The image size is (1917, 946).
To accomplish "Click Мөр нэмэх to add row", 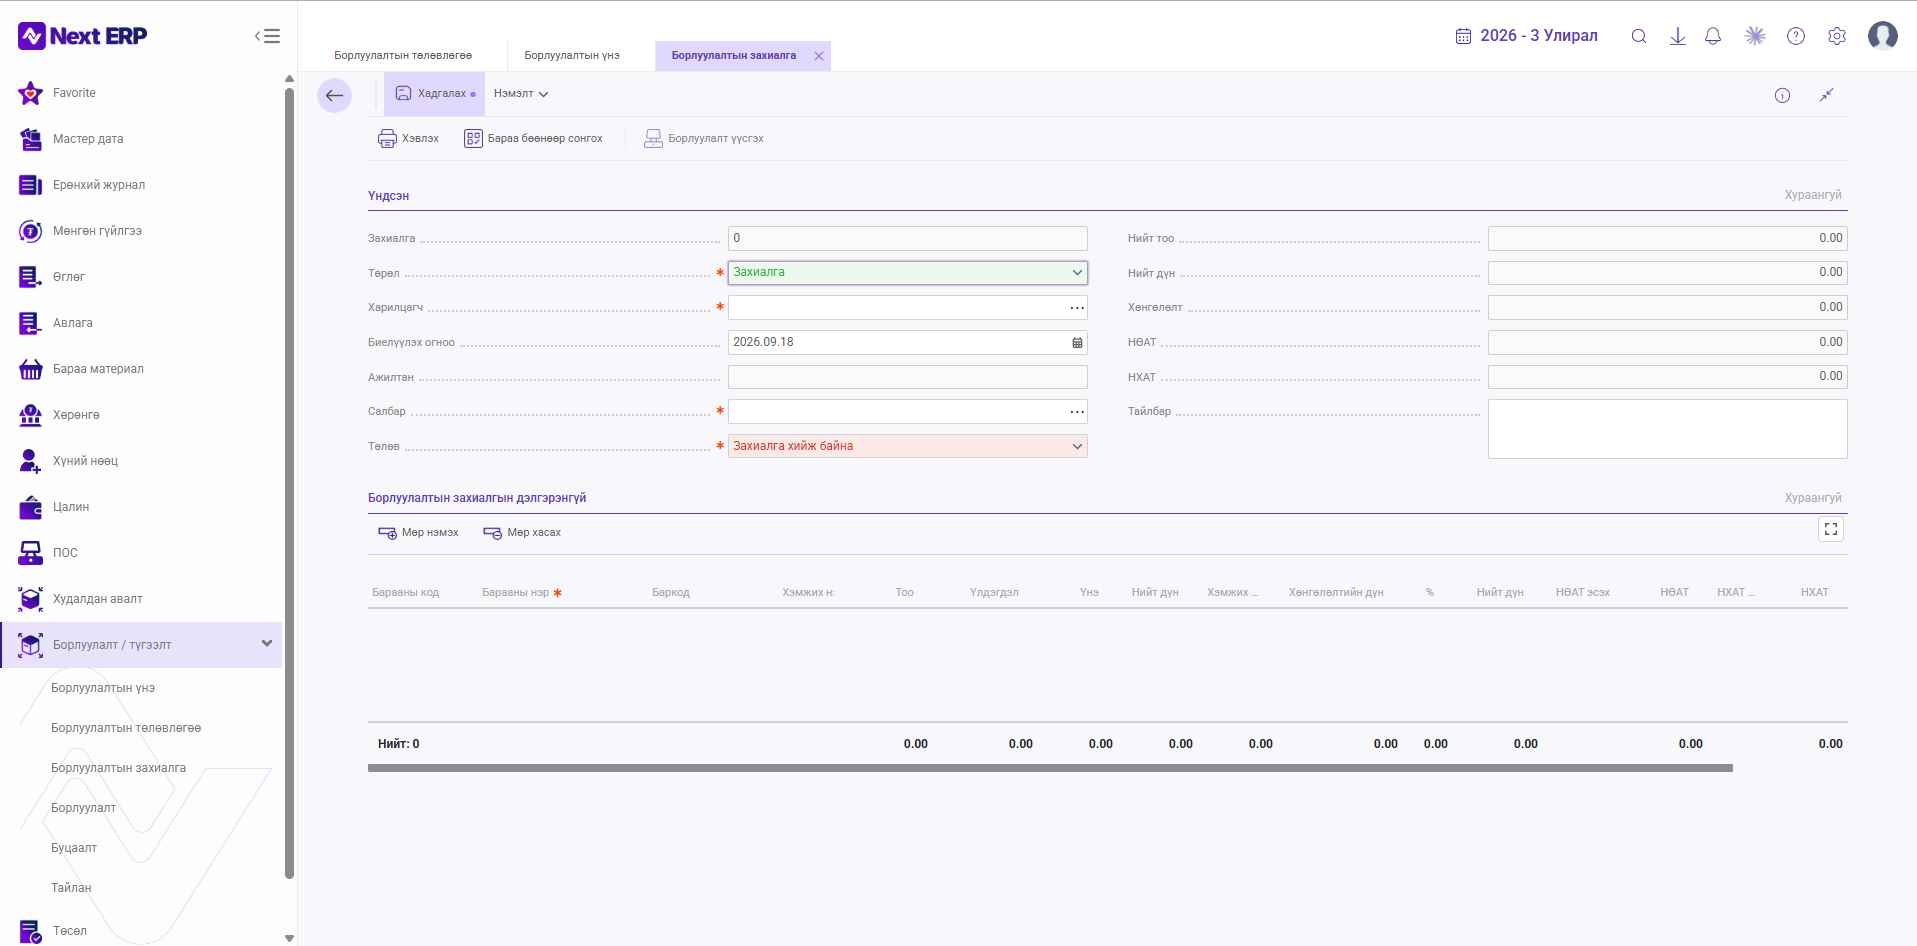I will pos(418,533).
